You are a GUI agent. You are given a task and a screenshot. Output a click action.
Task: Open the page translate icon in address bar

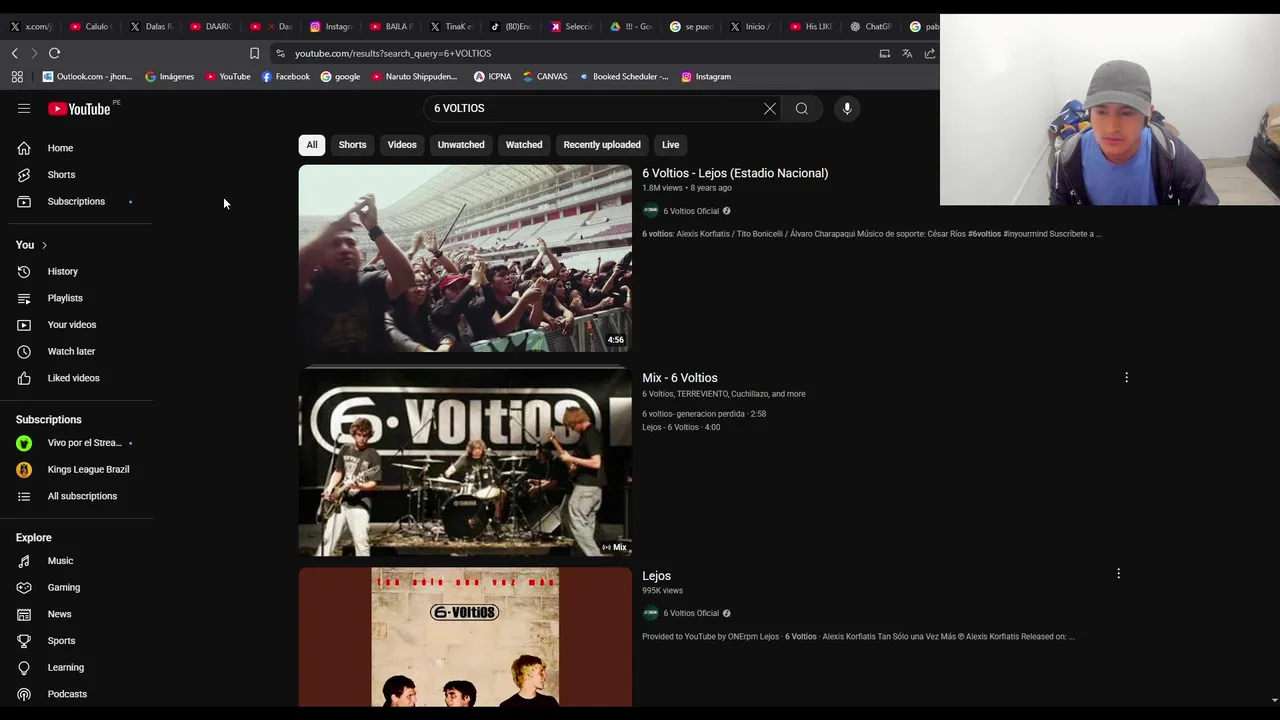(907, 53)
